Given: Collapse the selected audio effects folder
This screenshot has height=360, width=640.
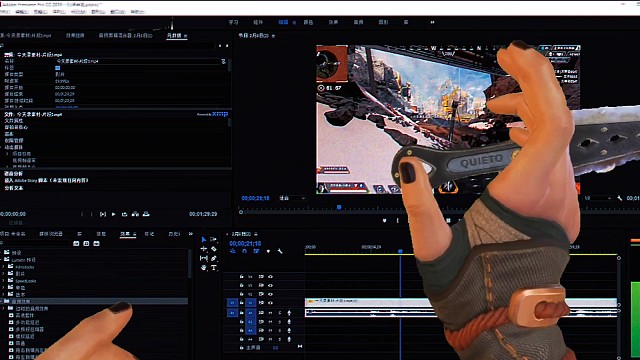Looking at the screenshot, I should click(1, 301).
